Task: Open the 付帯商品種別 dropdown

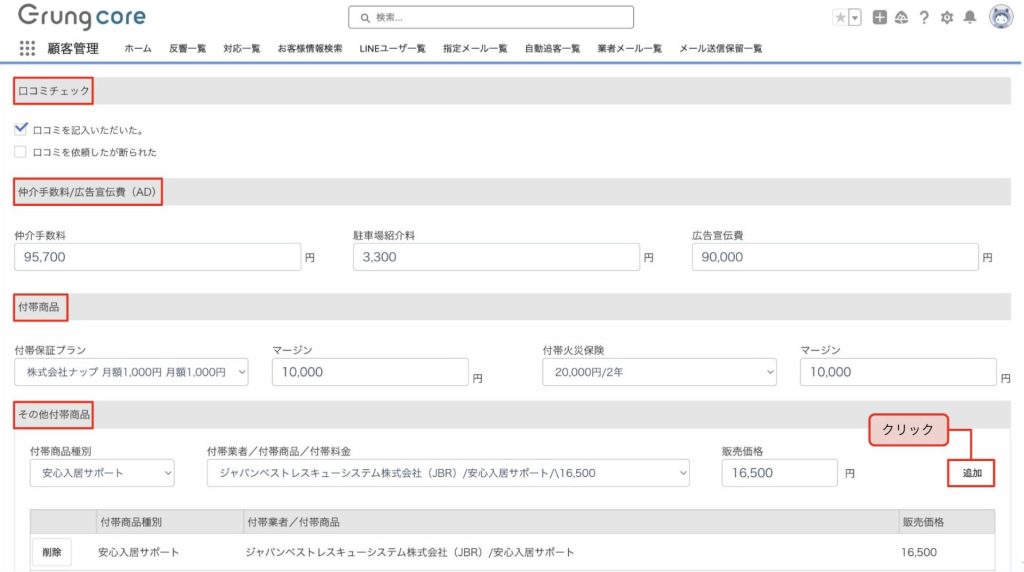Action: (102, 473)
